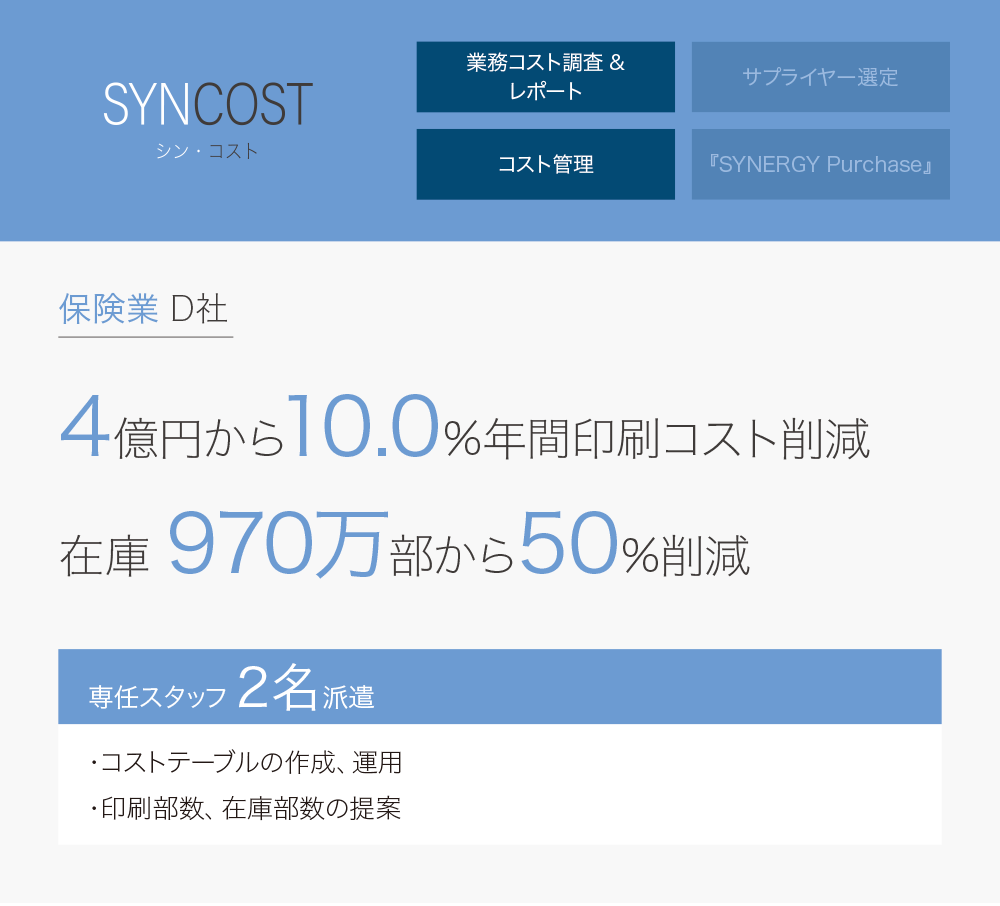Viewport: 1000px width, 906px height.
Task: Click the SYNCOST logo
Action: [x=208, y=105]
